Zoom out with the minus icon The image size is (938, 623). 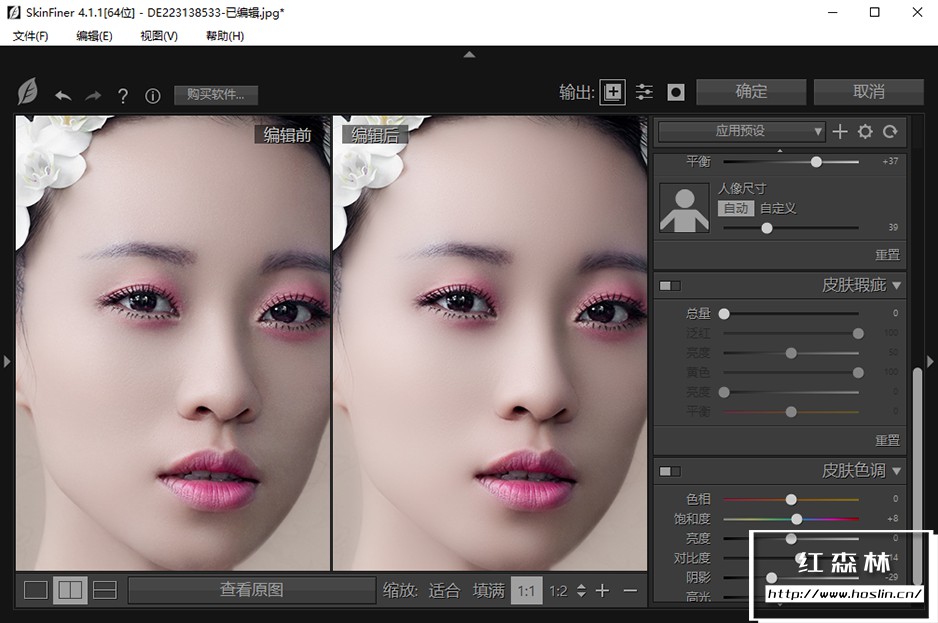tap(630, 591)
